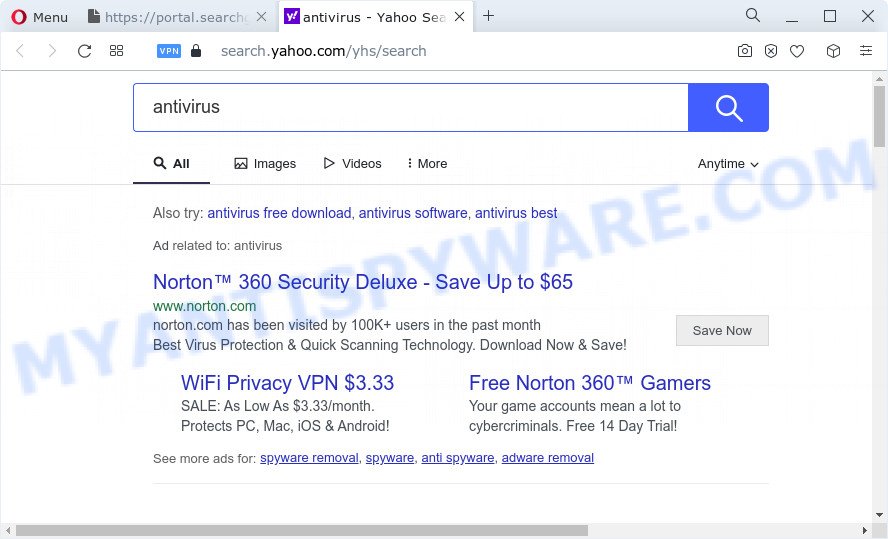Viewport: 888px width, 539px height.
Task: Expand the Anytime filter dropdown
Action: [728, 164]
